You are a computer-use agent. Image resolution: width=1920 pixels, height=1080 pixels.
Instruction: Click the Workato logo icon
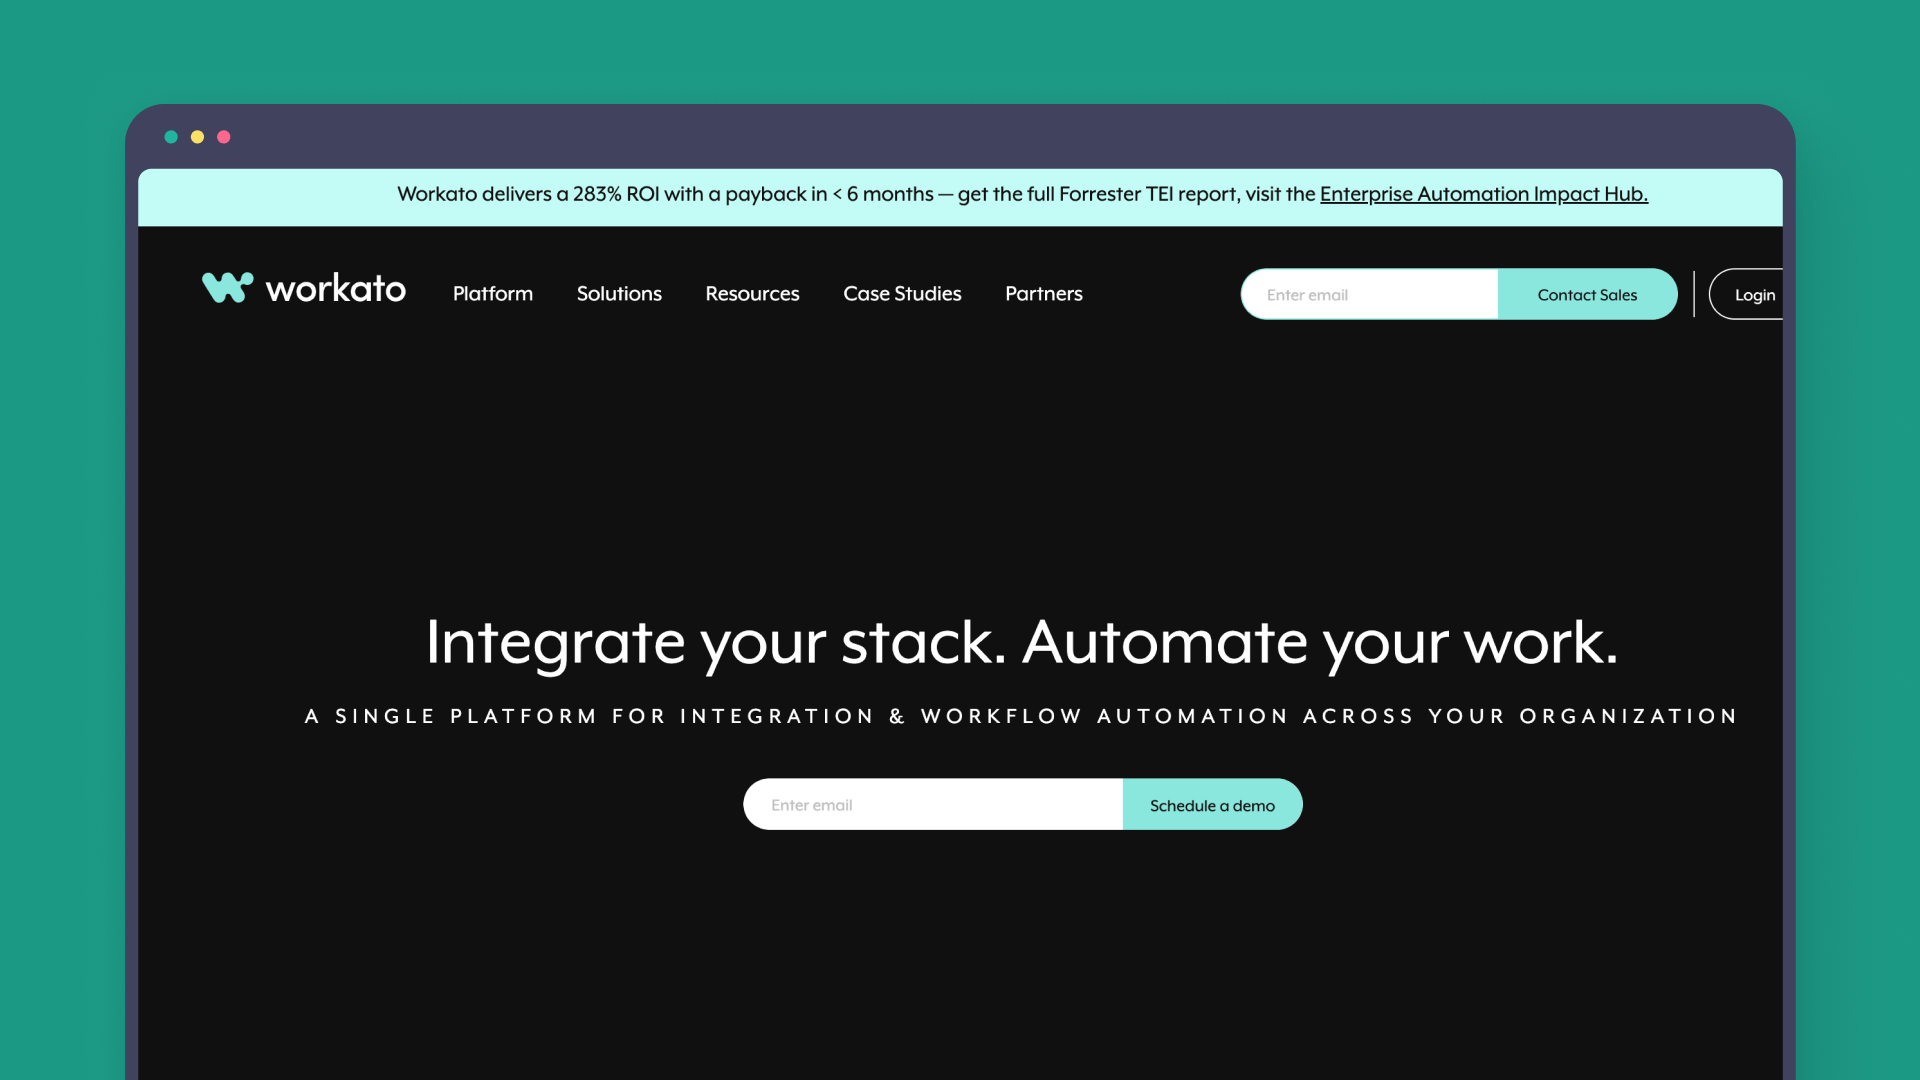click(x=227, y=288)
